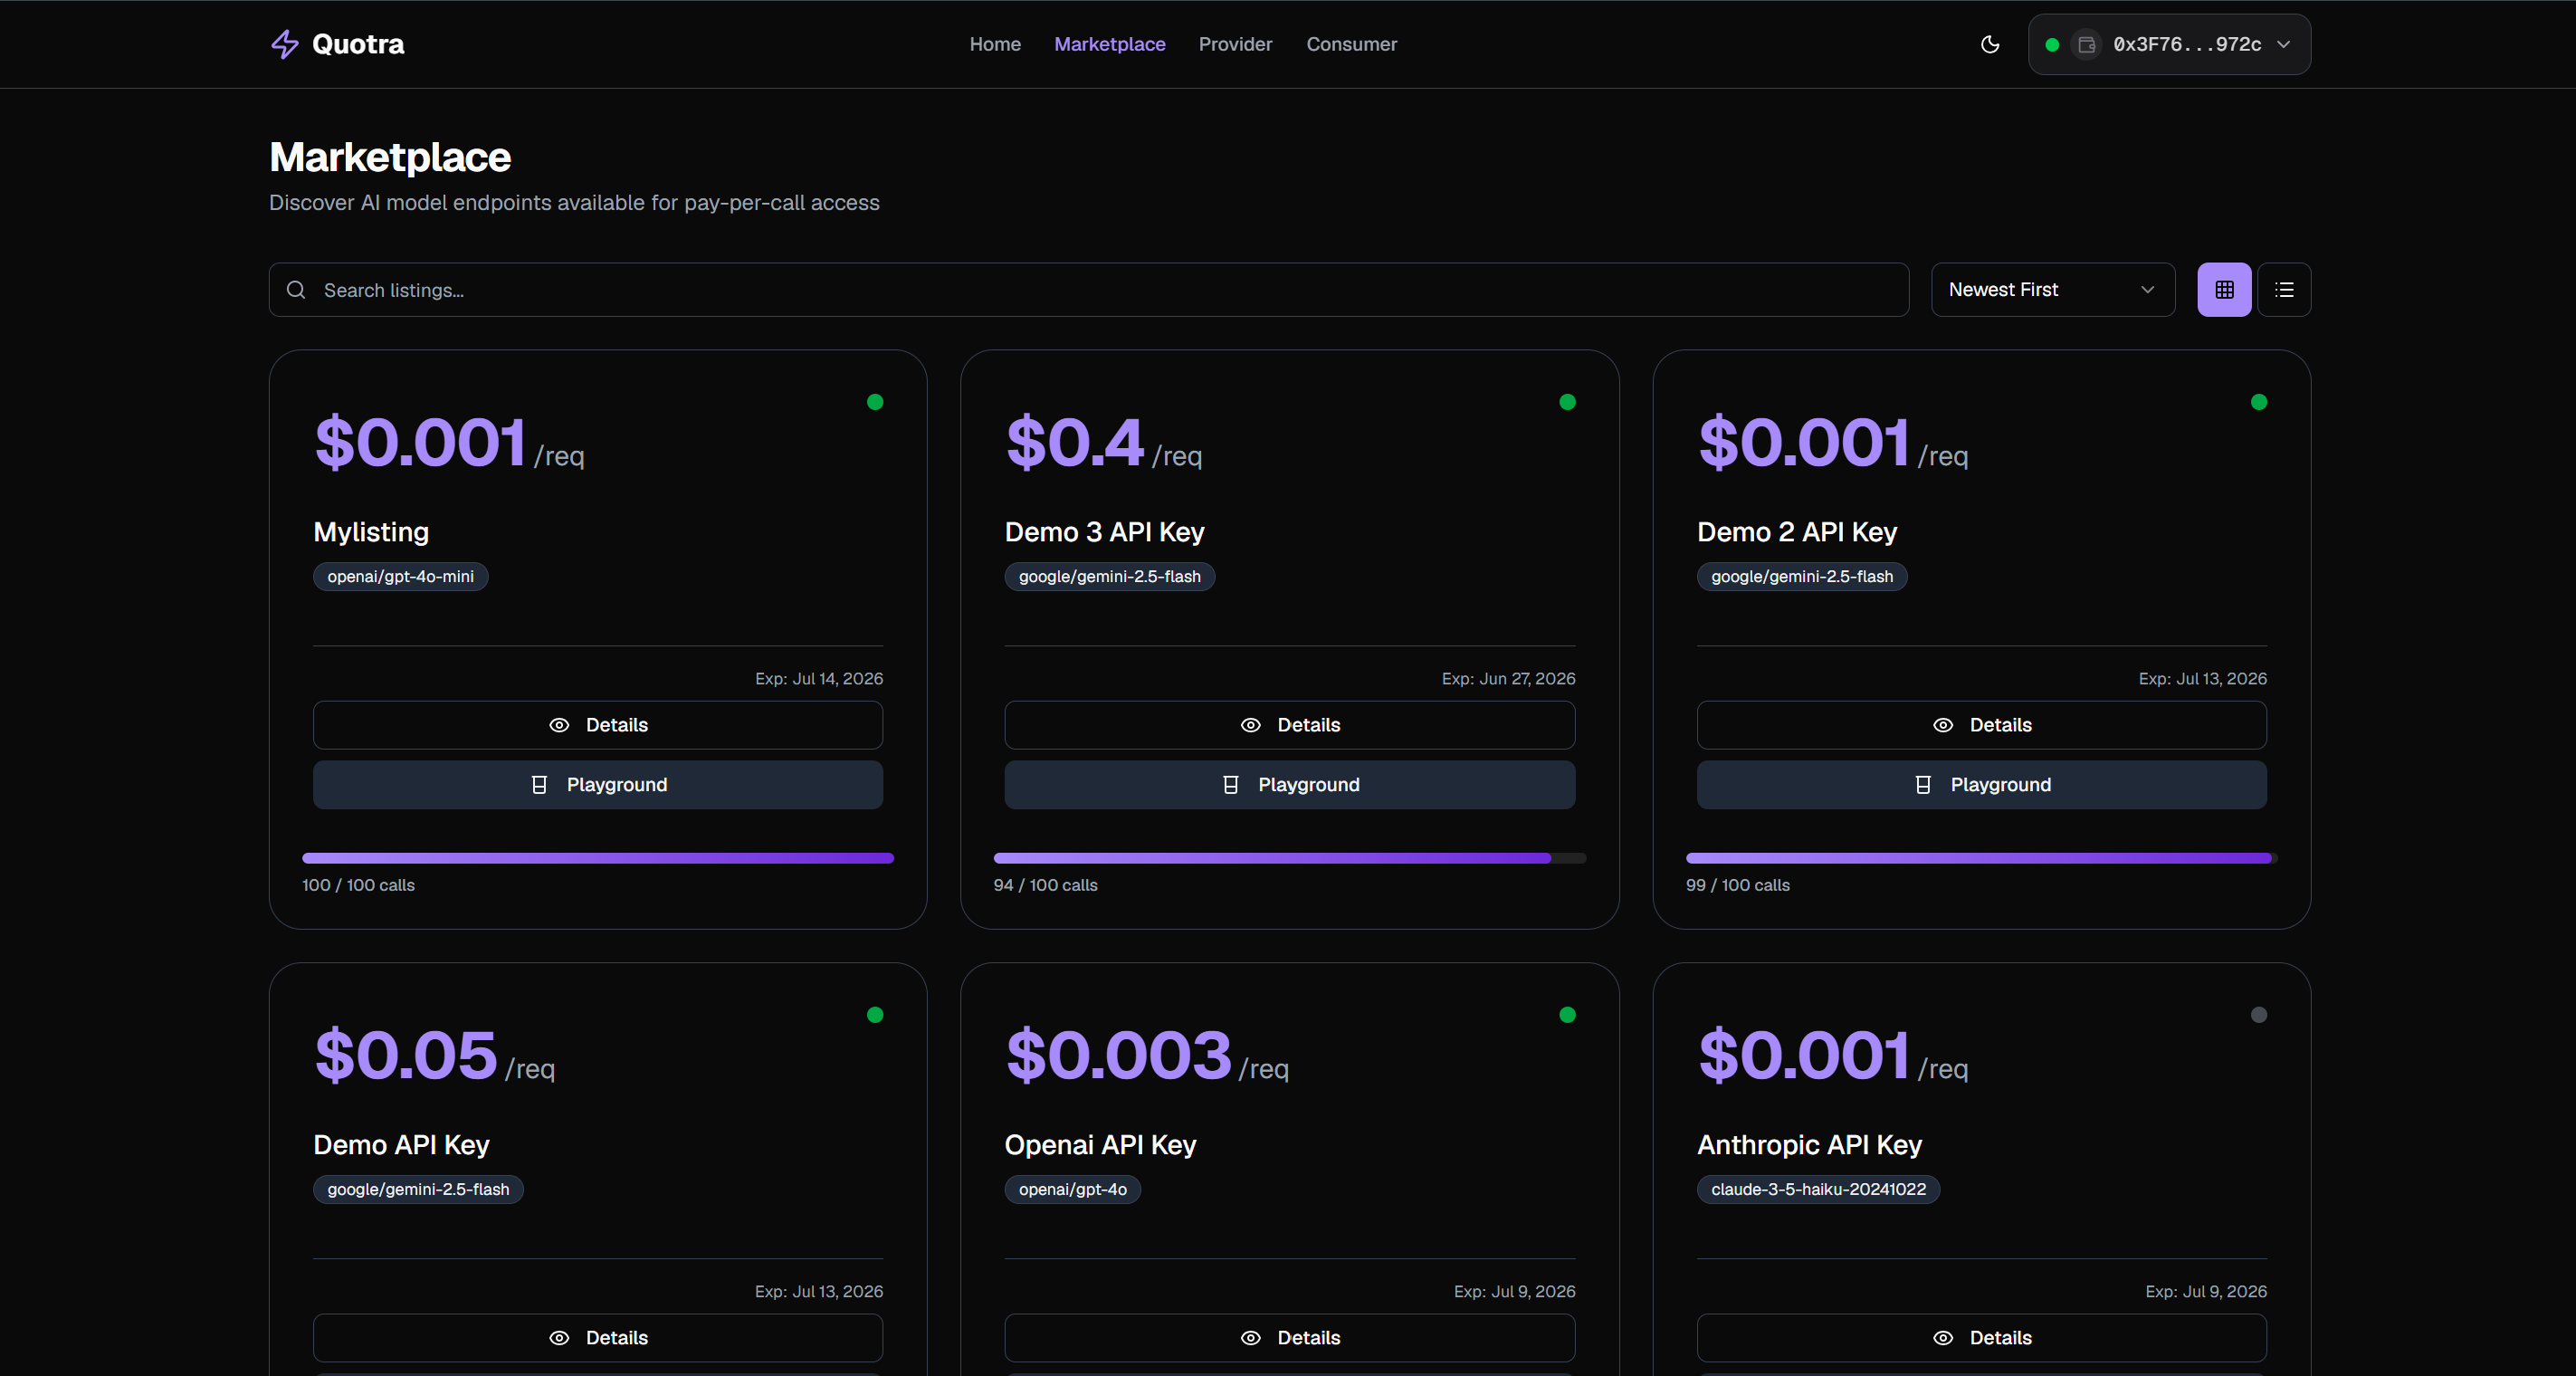
Task: View Details for Demo 3 API Key
Action: click(1290, 725)
